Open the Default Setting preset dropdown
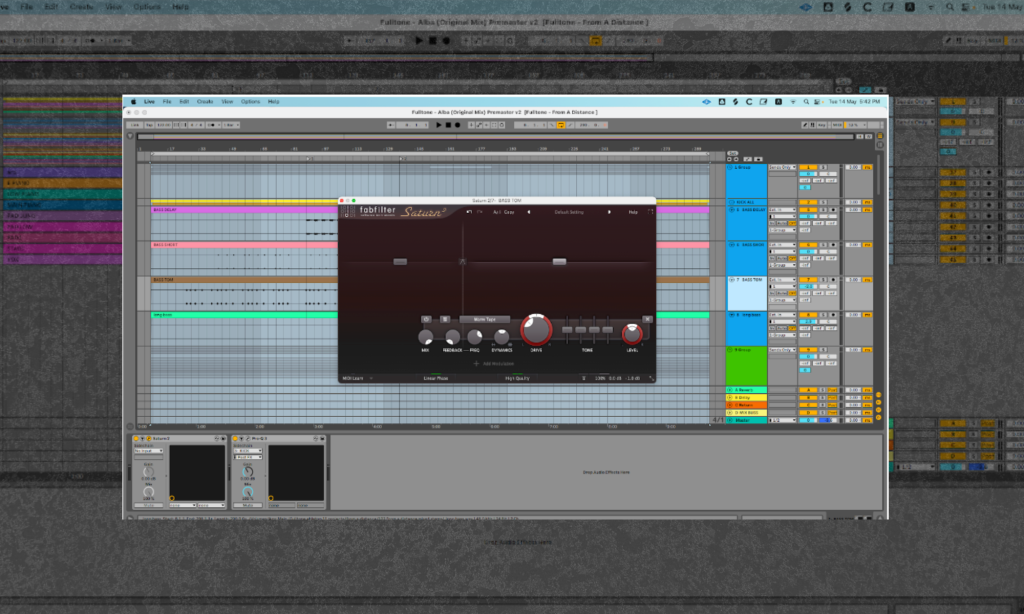This screenshot has width=1024, height=614. 570,212
